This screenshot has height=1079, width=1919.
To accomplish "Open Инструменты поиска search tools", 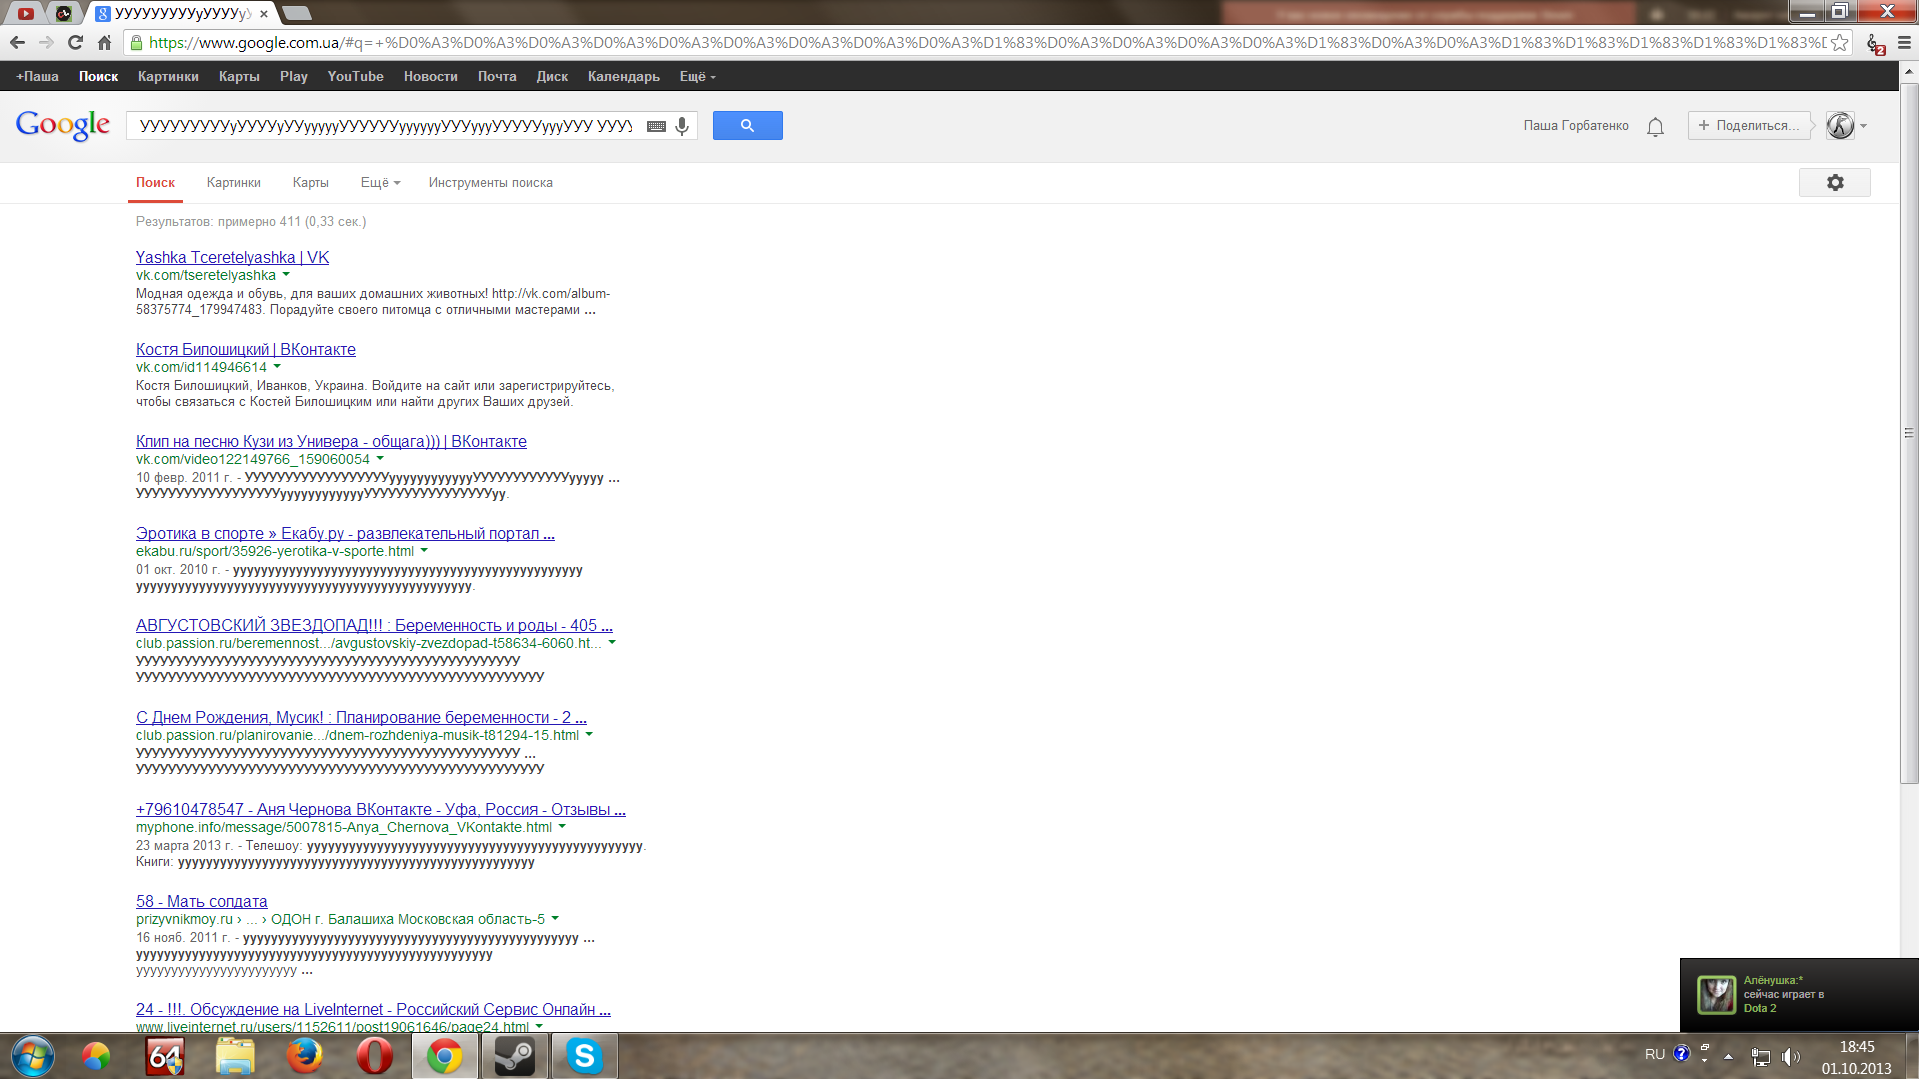I will [490, 183].
